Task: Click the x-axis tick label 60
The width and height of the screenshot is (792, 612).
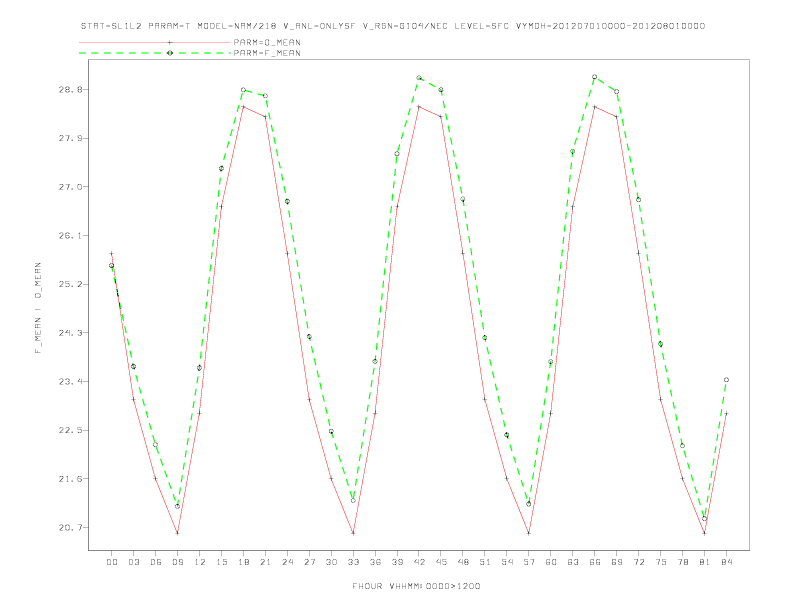Action: point(551,562)
